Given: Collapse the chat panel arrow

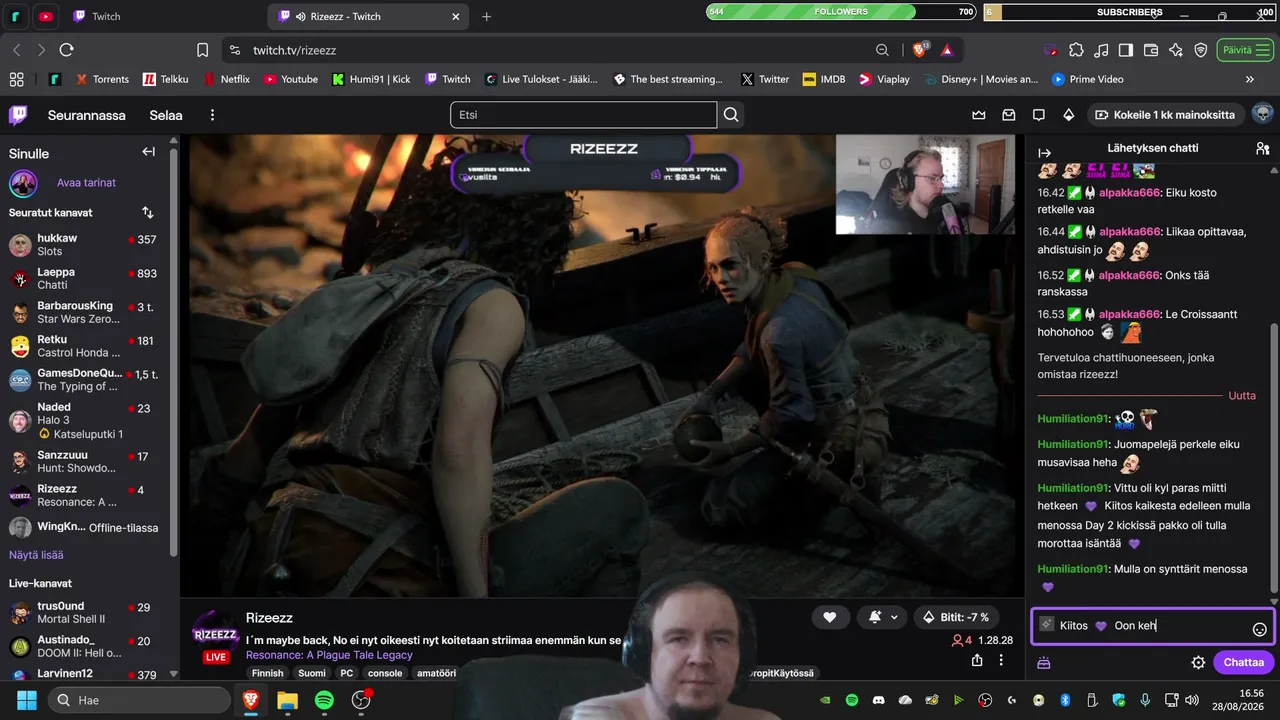Looking at the screenshot, I should pyautogui.click(x=1045, y=152).
